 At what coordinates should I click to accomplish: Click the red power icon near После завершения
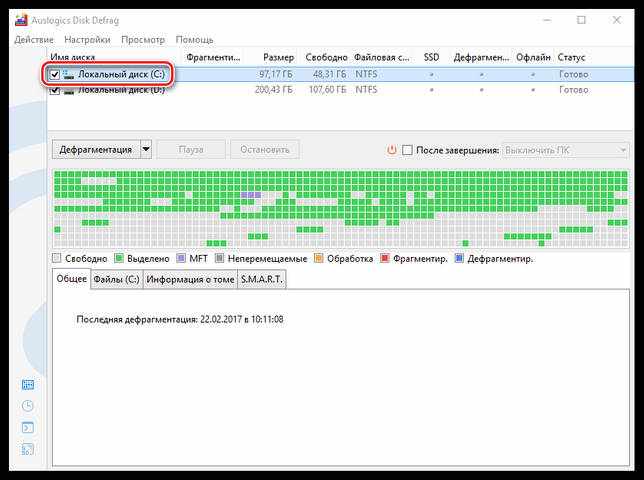click(392, 150)
